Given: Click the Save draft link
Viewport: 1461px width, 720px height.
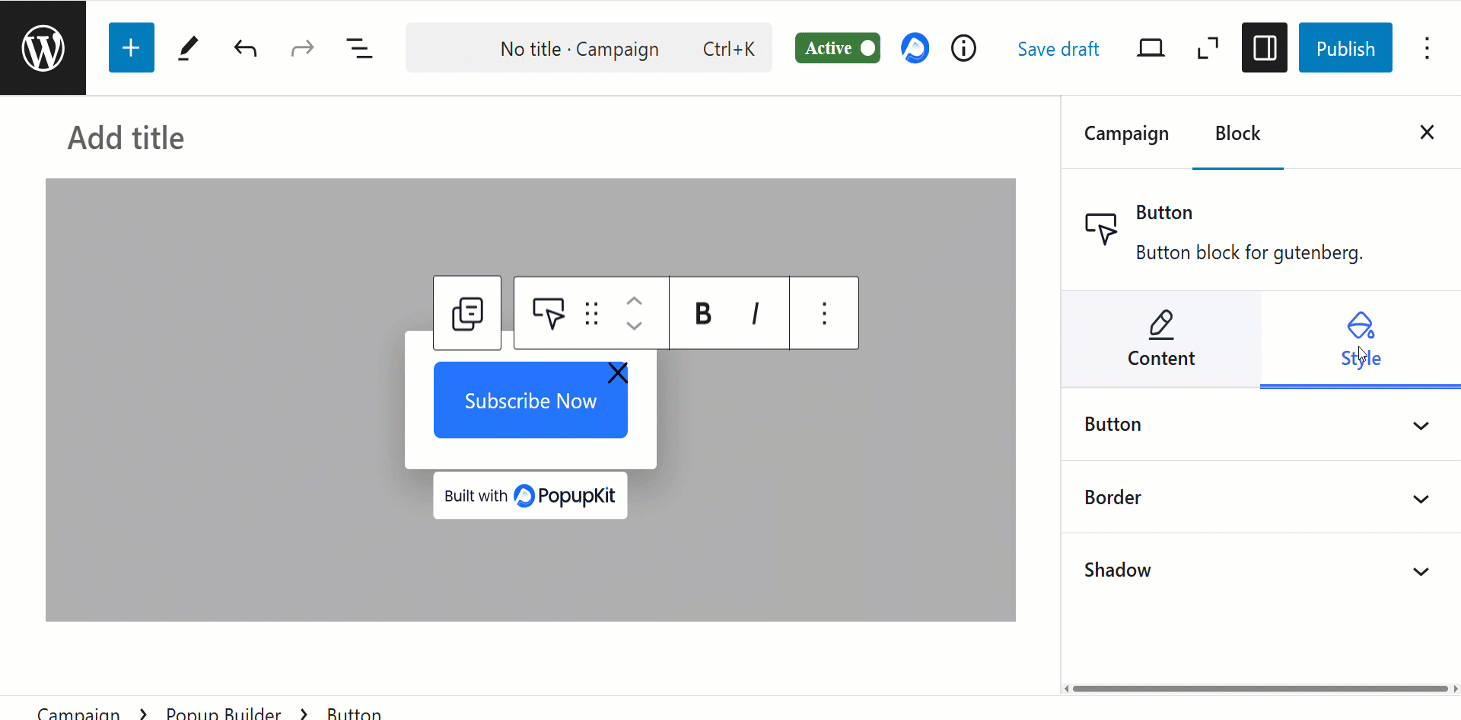Looking at the screenshot, I should click(1058, 49).
